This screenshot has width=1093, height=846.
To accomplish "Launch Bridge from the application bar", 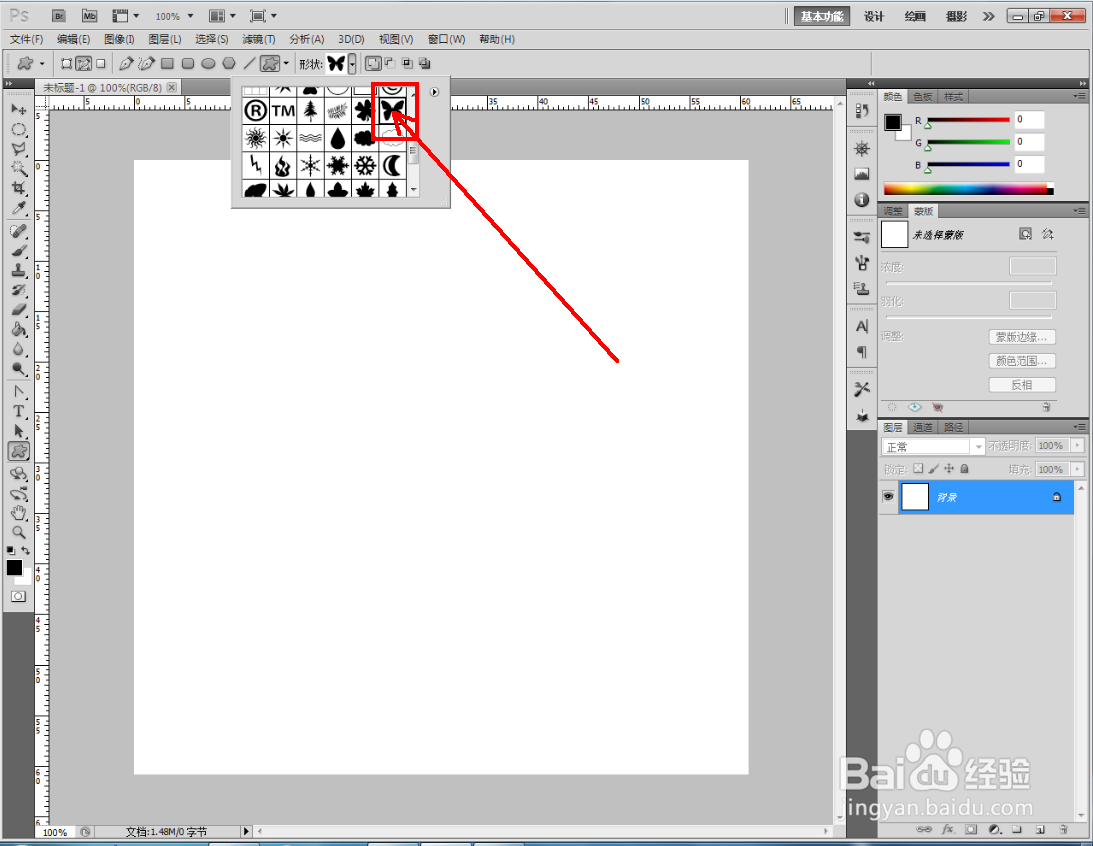I will [x=59, y=15].
